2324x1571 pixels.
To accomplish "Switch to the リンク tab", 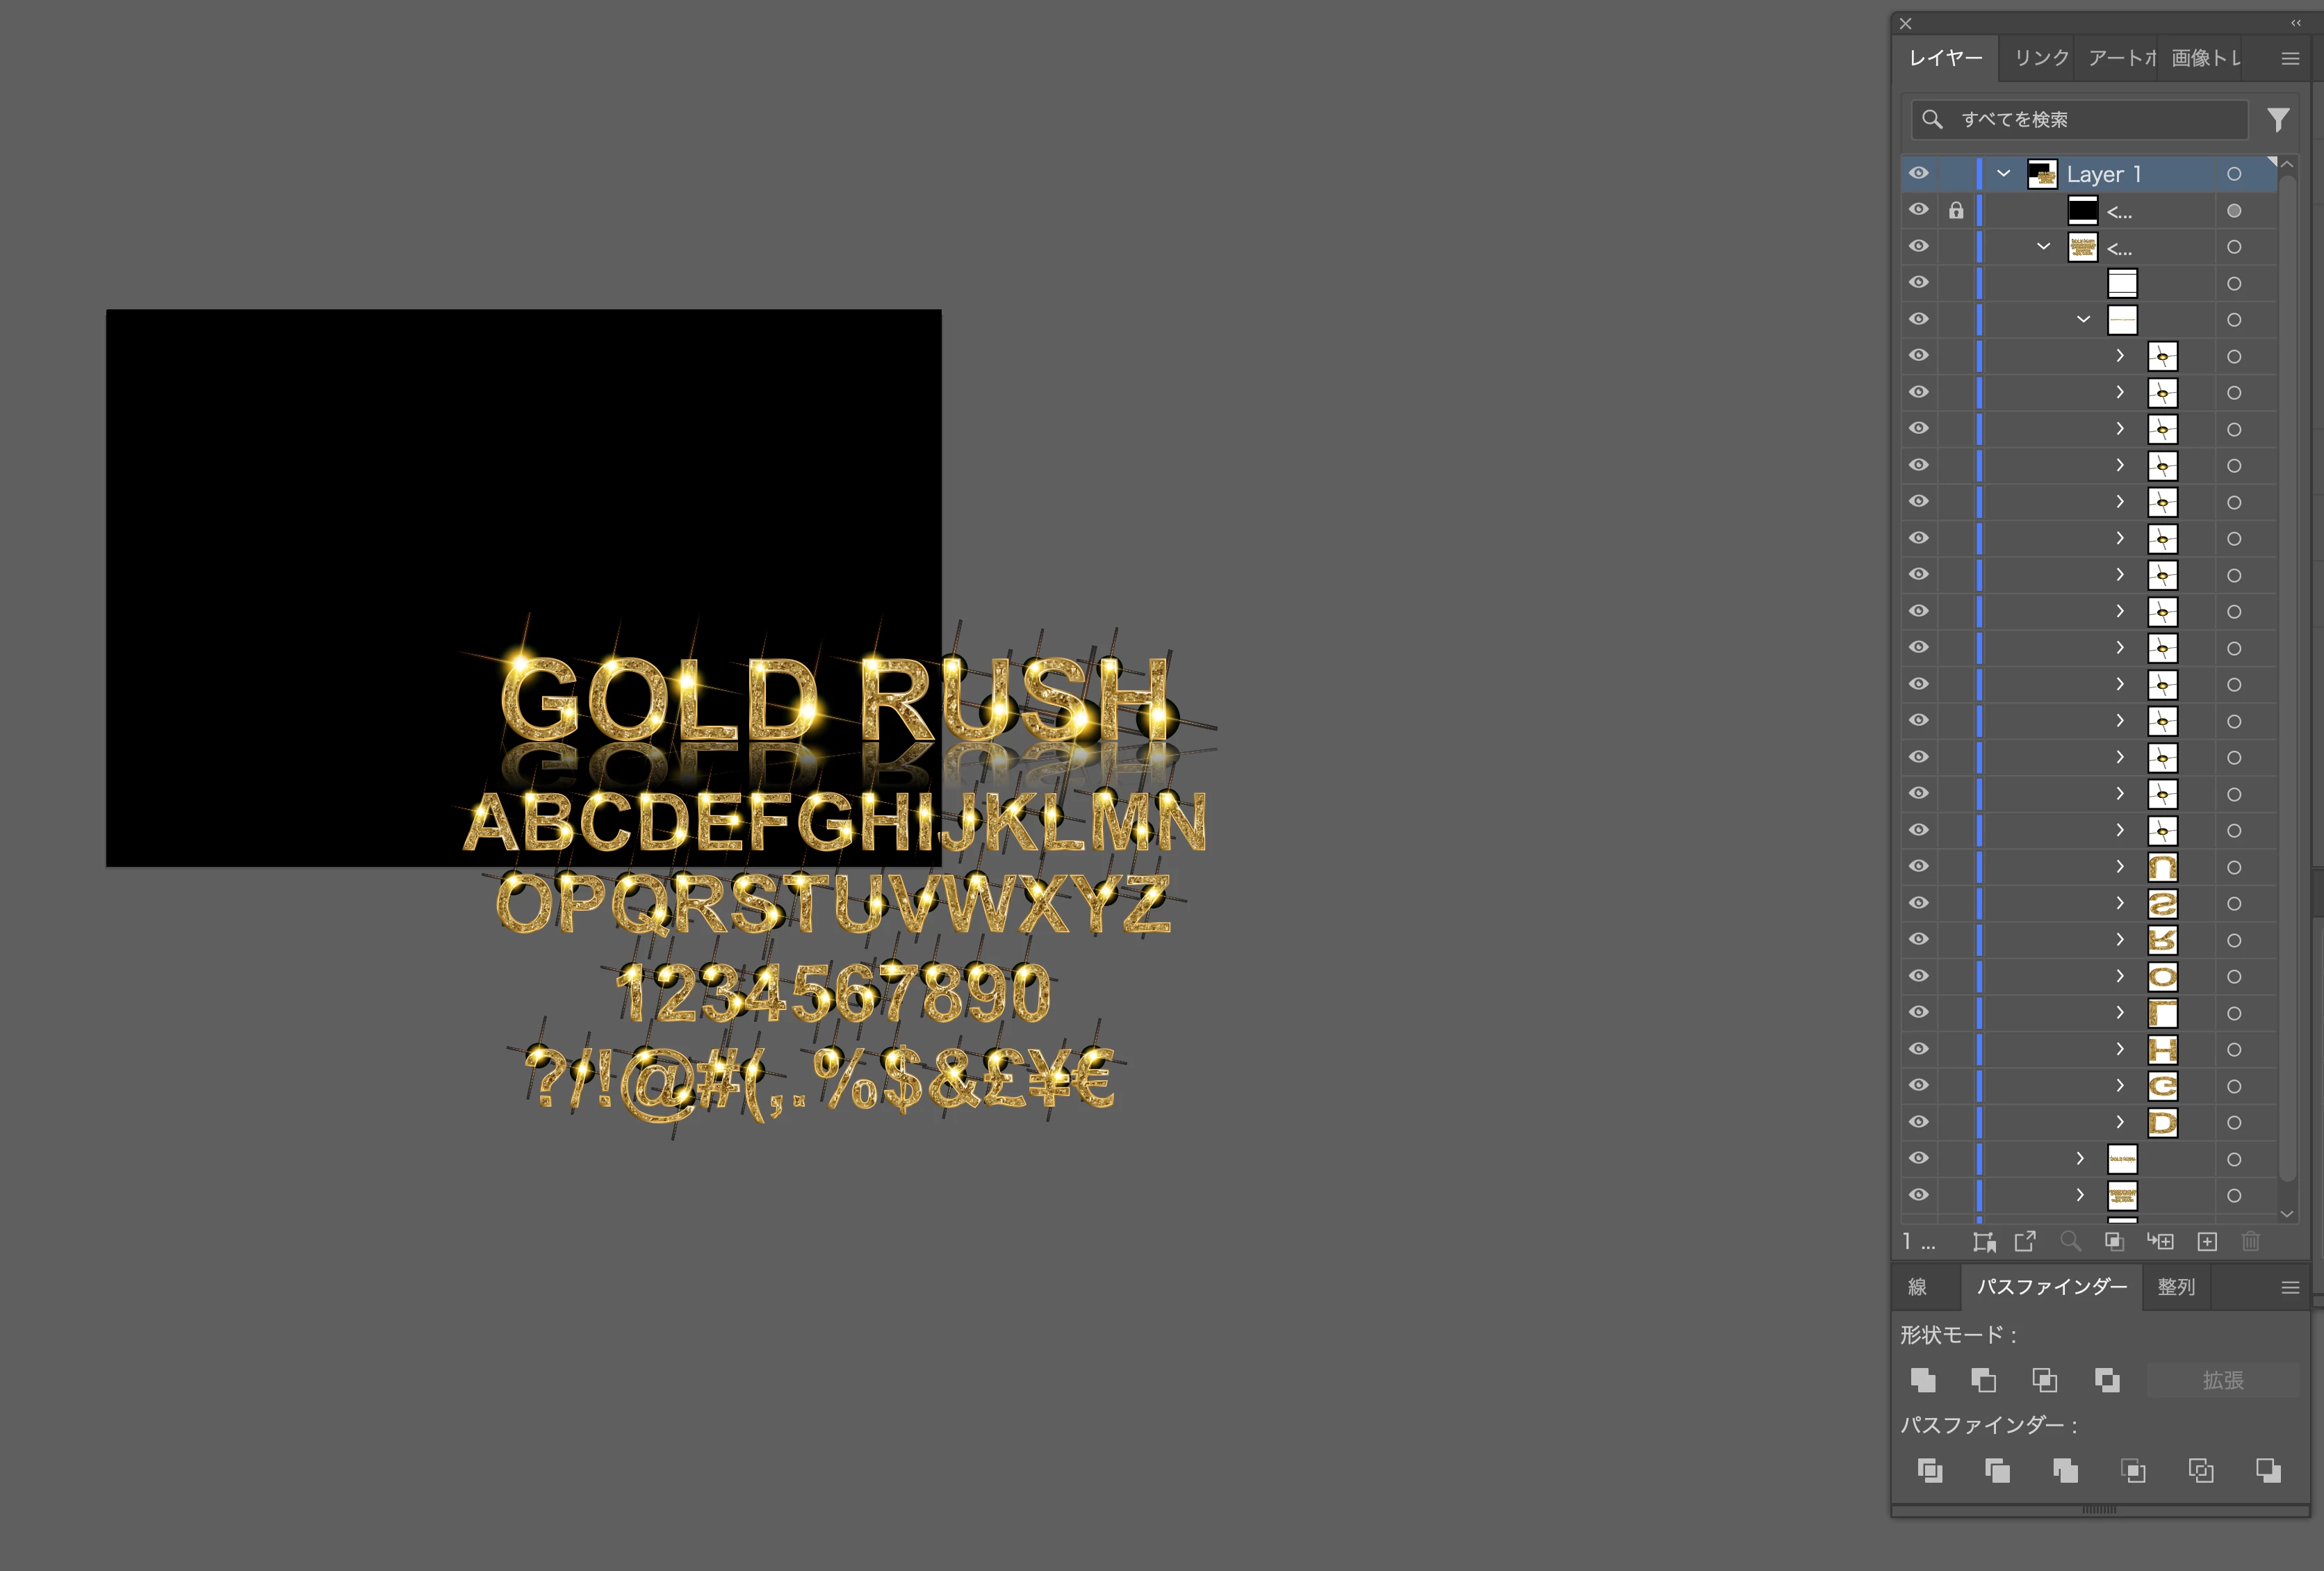I will 2040,58.
